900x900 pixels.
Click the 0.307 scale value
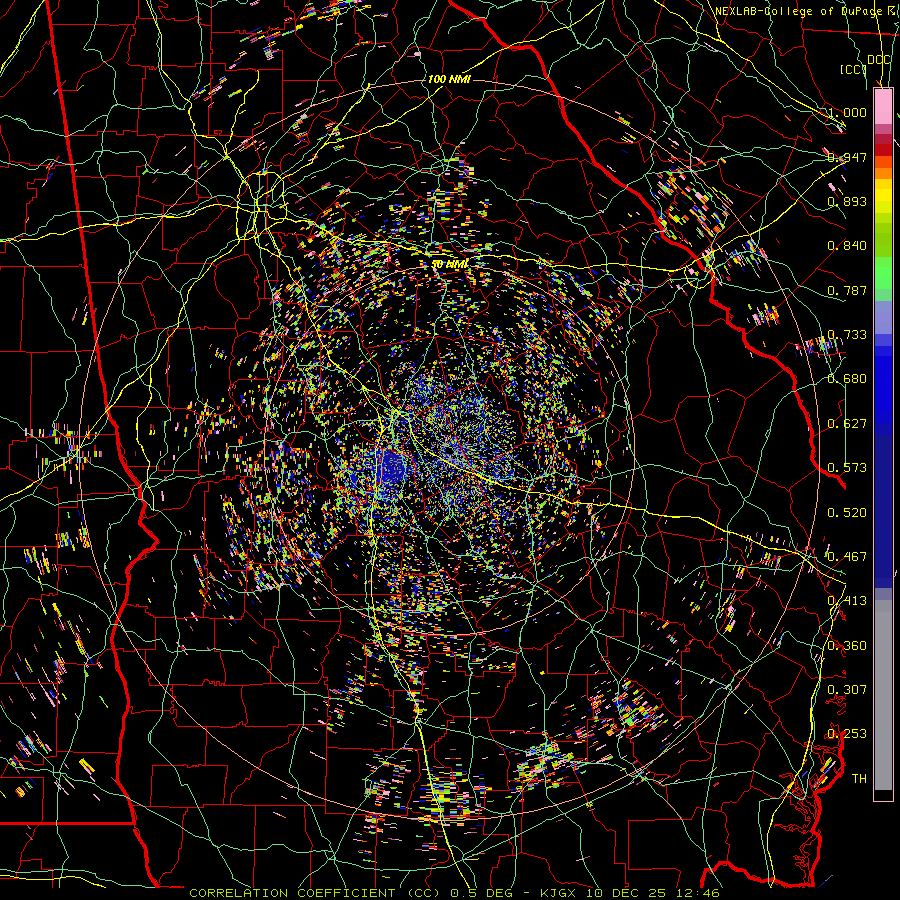[847, 690]
